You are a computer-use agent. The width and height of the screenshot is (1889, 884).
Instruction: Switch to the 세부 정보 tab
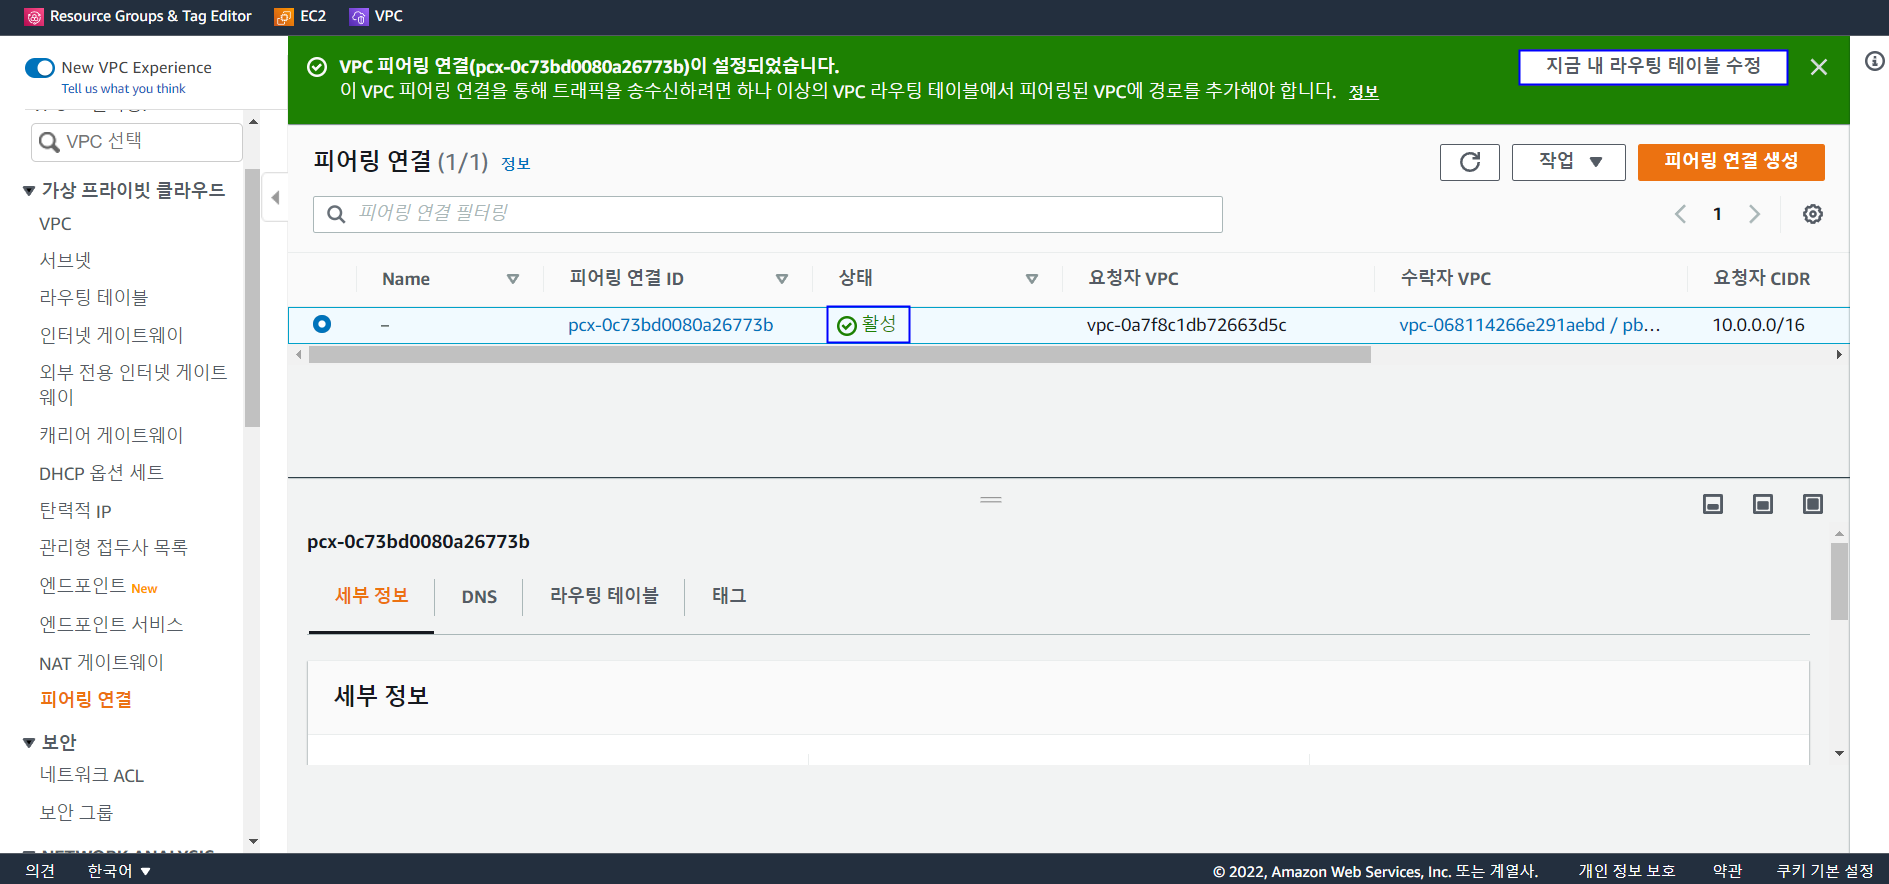(371, 596)
